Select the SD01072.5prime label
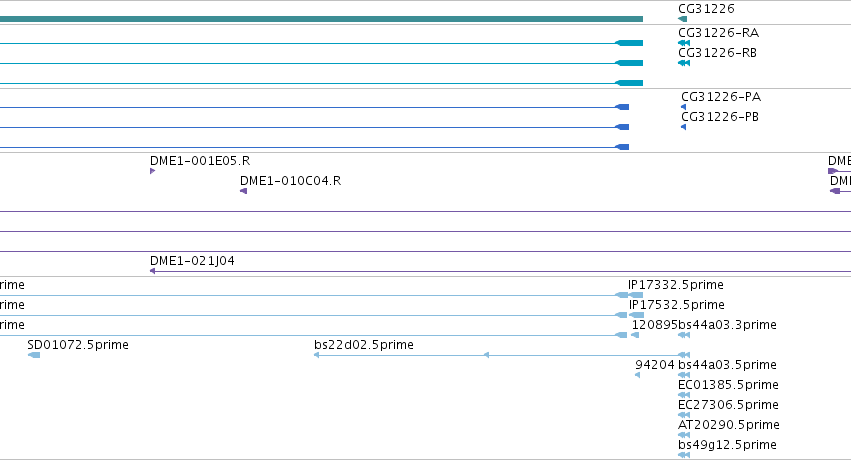This screenshot has height=460, width=851. (78, 344)
